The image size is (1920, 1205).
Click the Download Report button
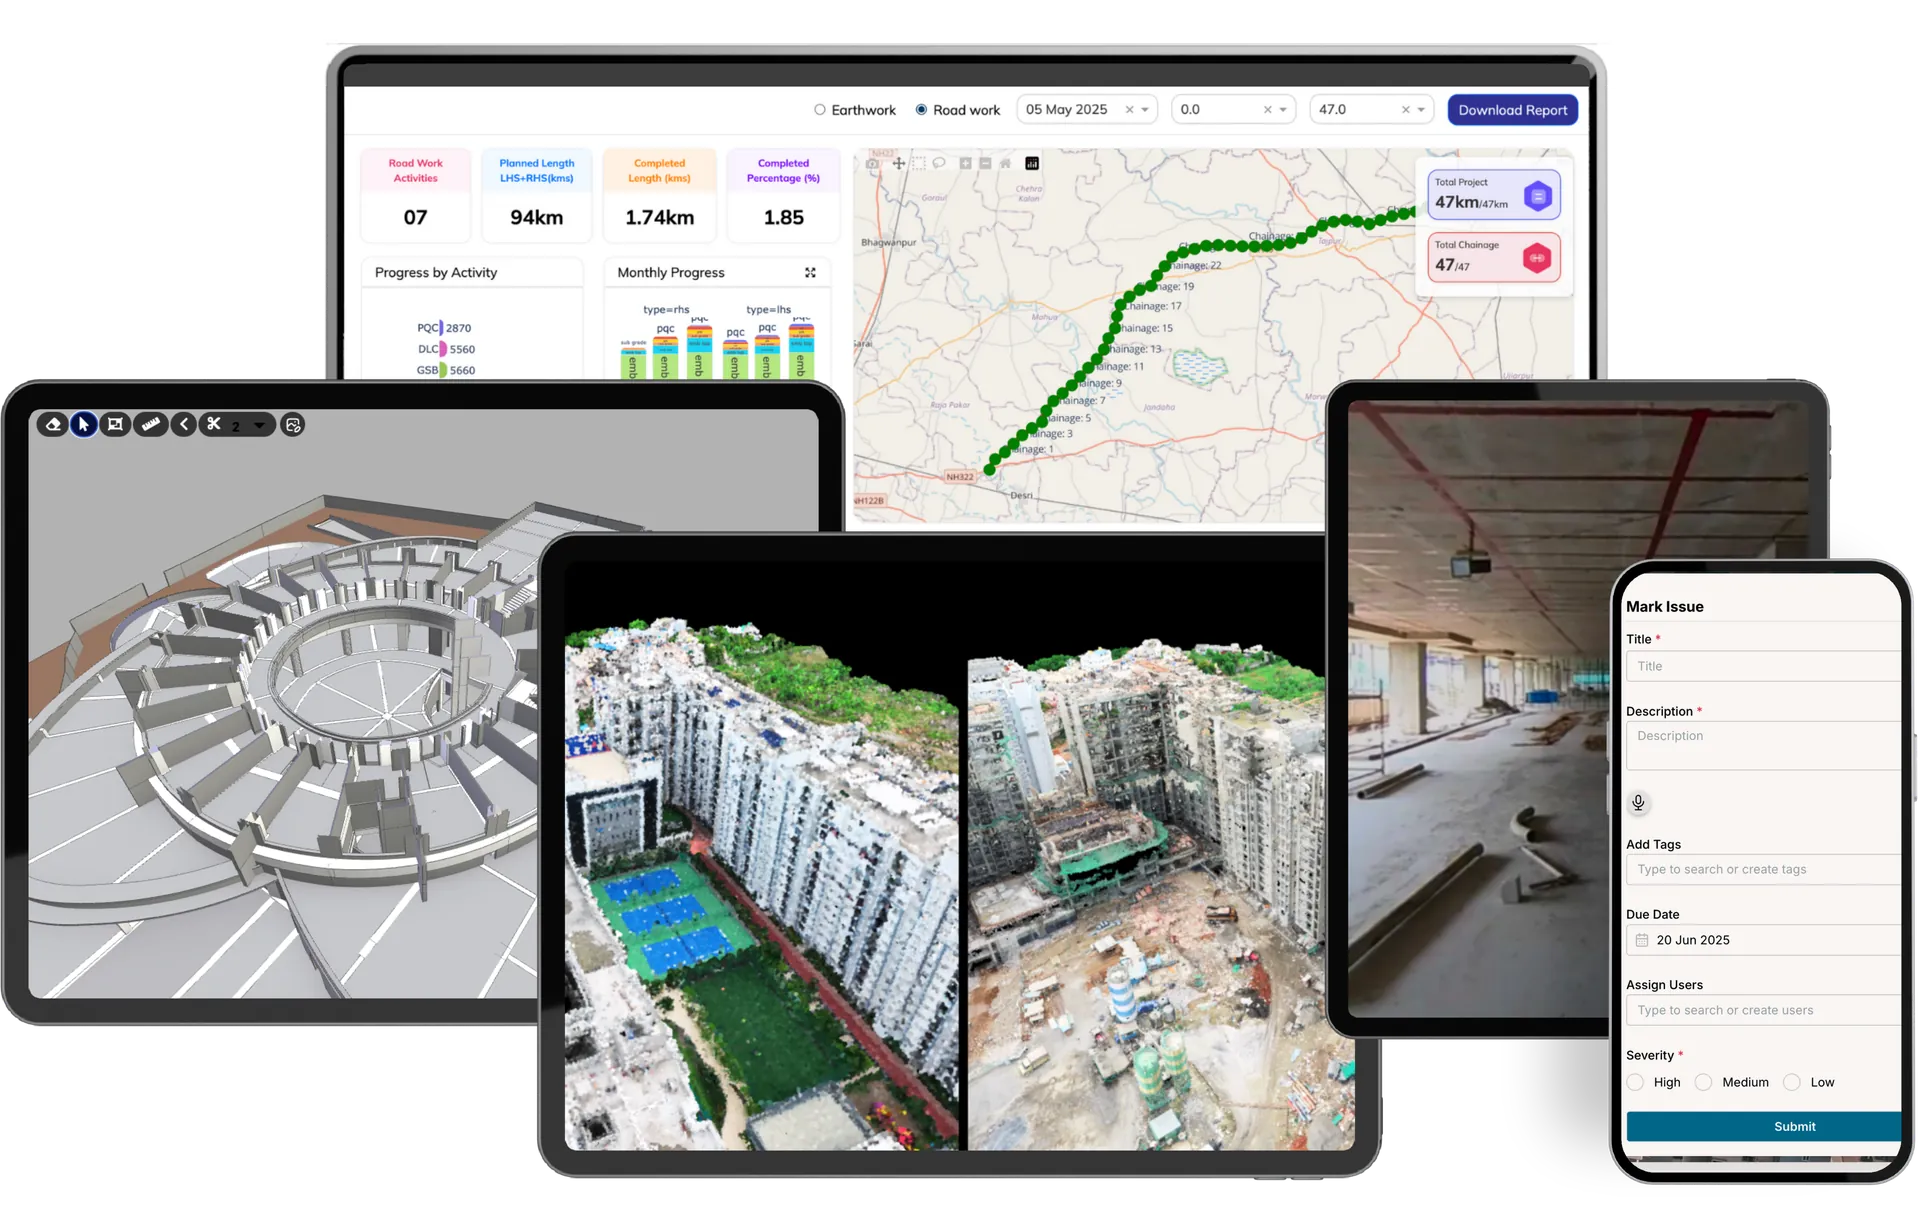1512,110
